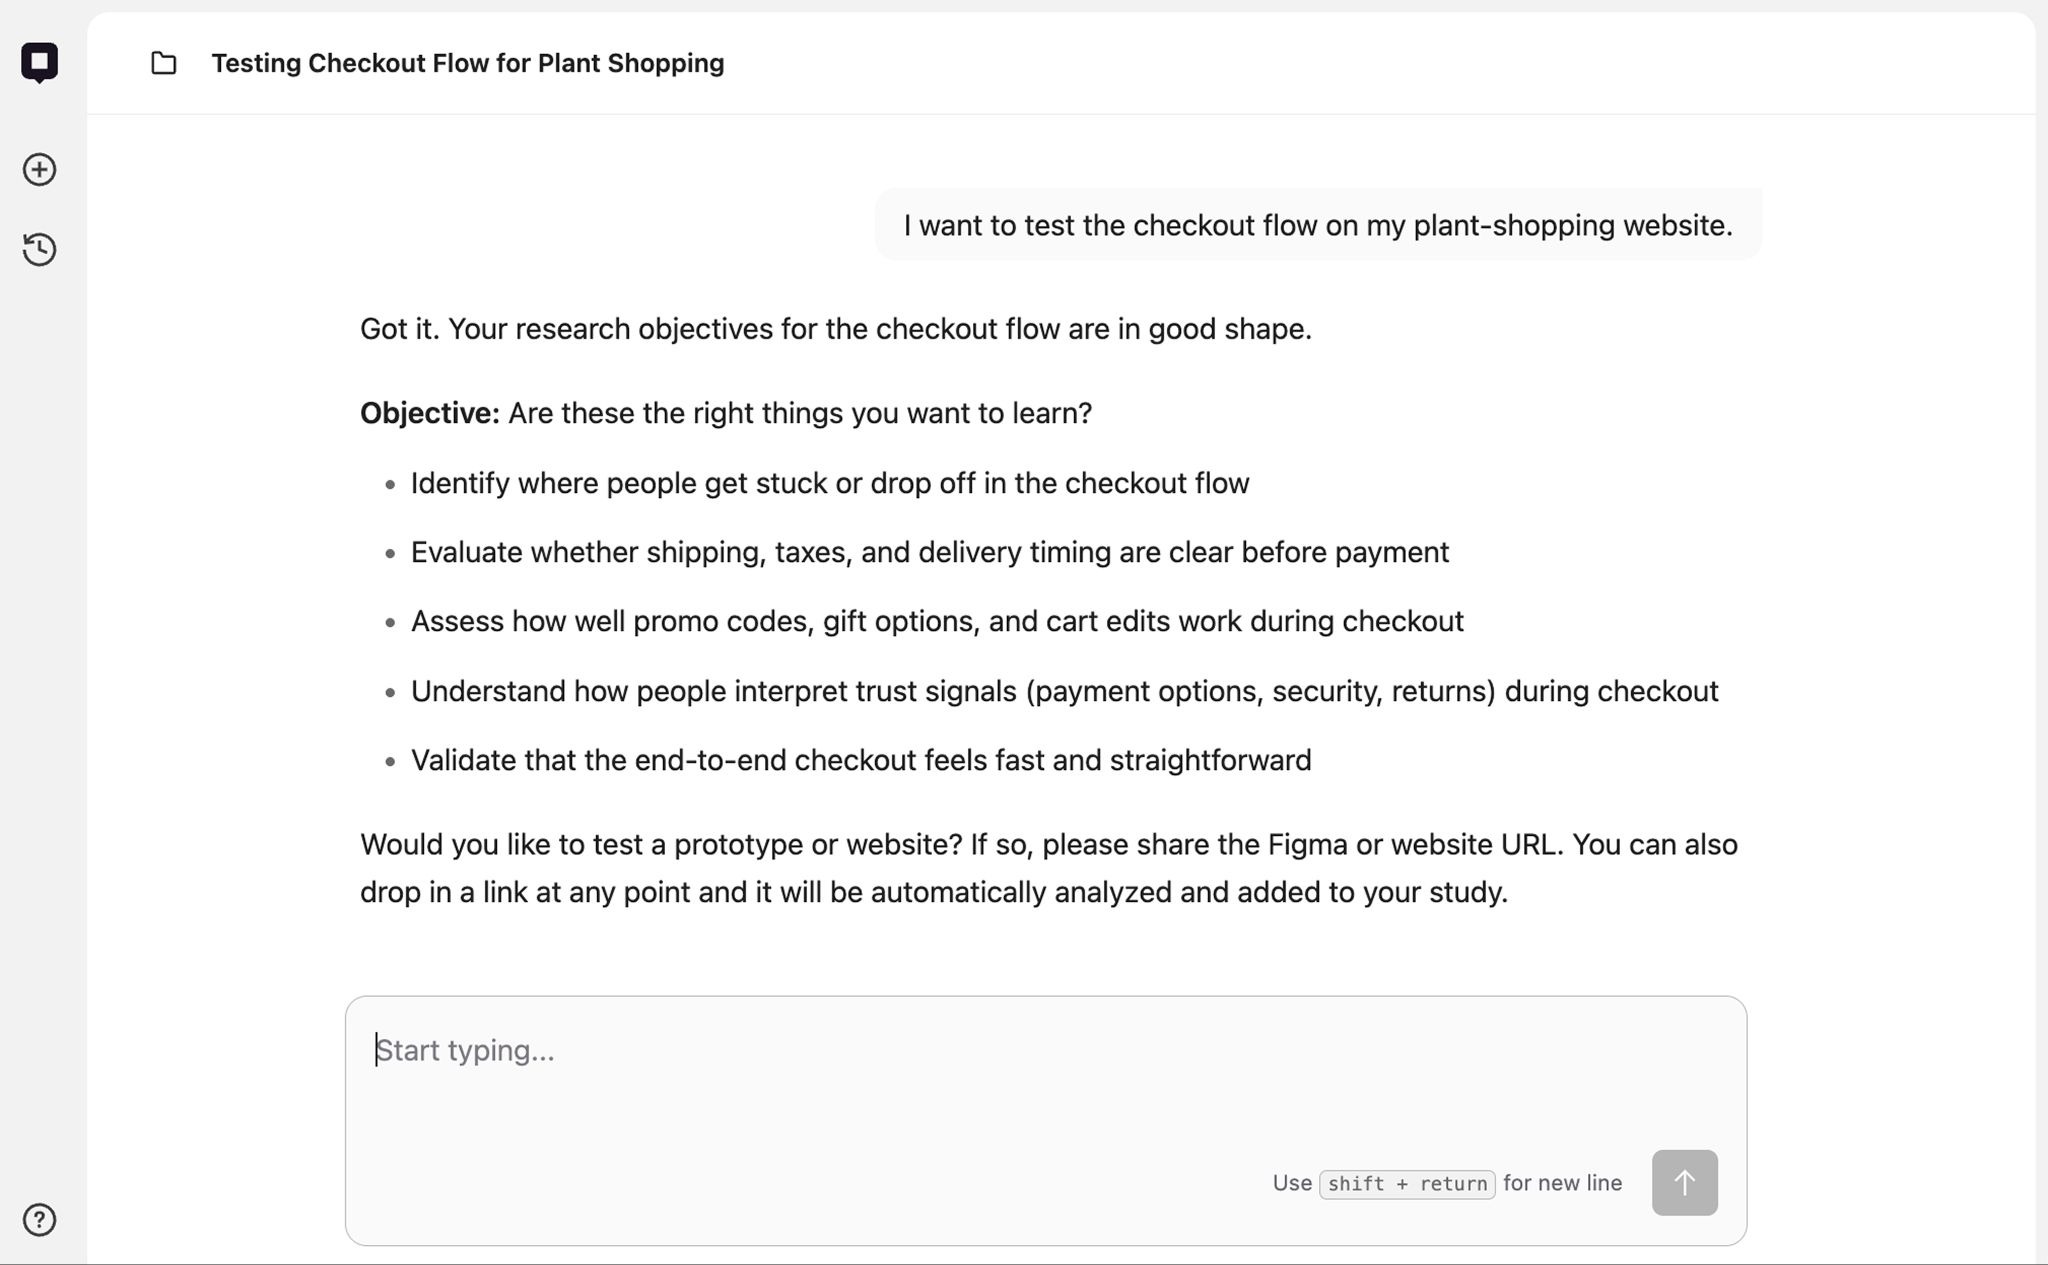The image size is (2048, 1265).
Task: Click the user message about the plant-shopping website
Action: point(1317,225)
